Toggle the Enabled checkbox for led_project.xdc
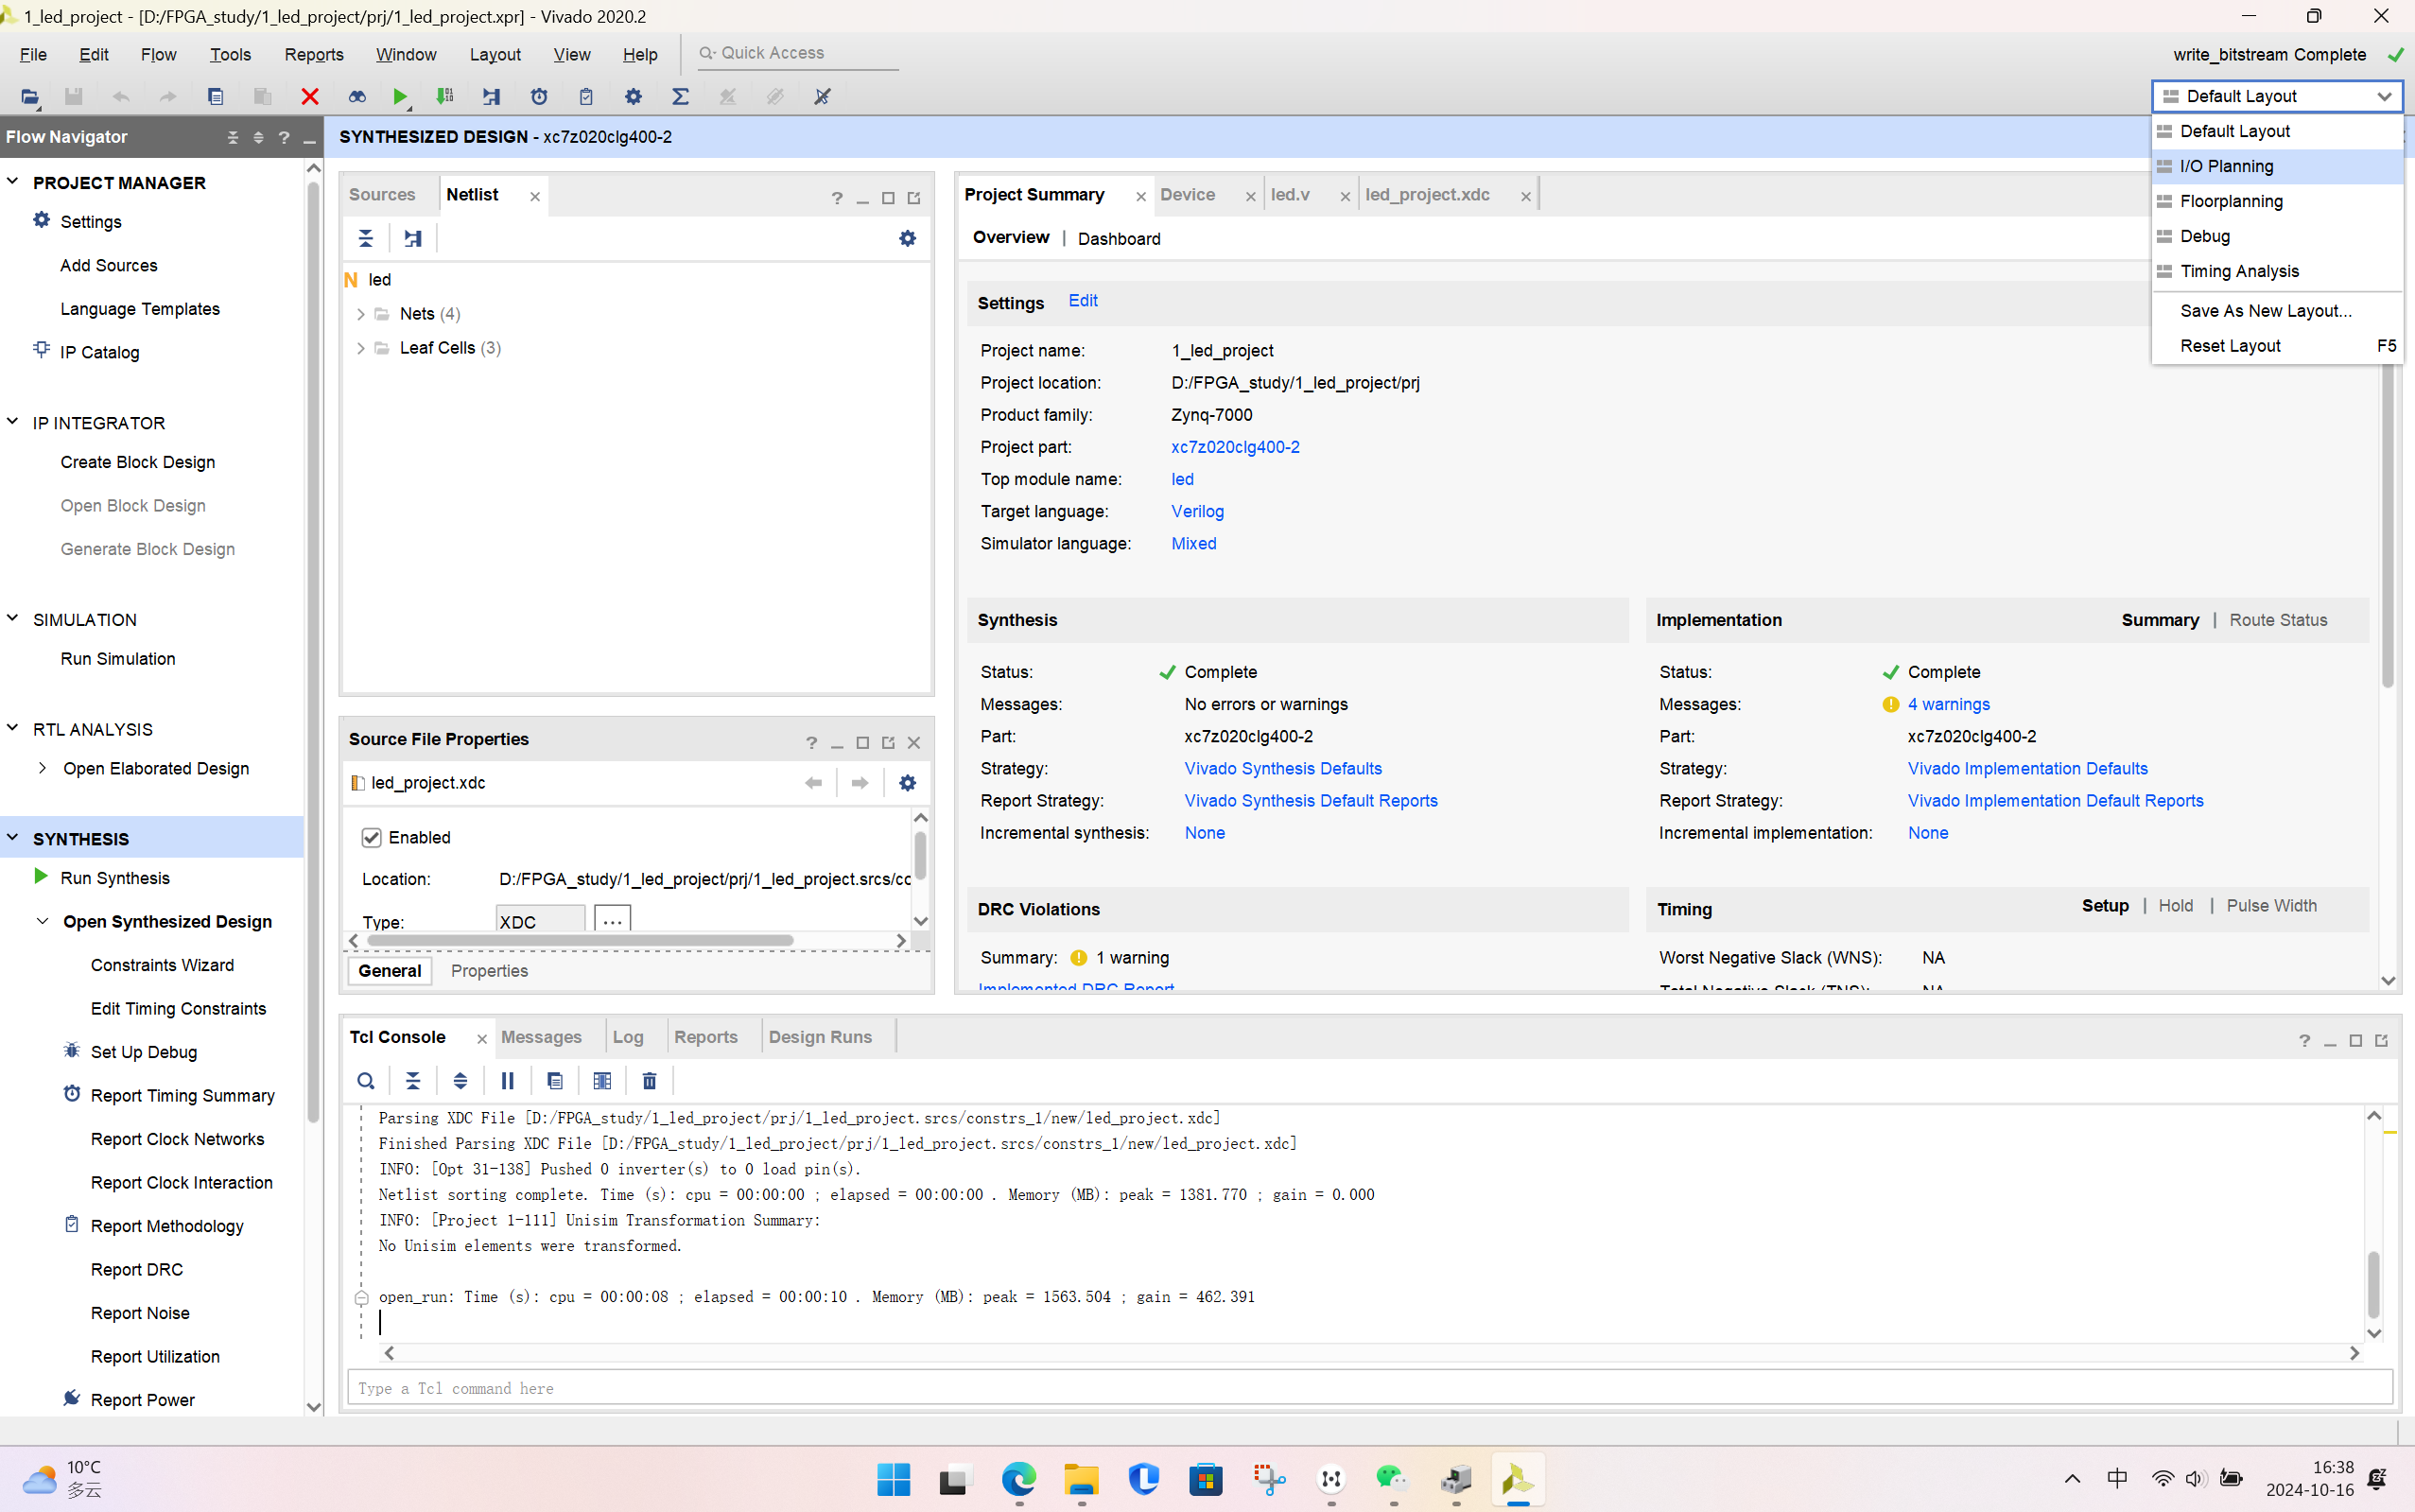Image resolution: width=2415 pixels, height=1512 pixels. (371, 837)
